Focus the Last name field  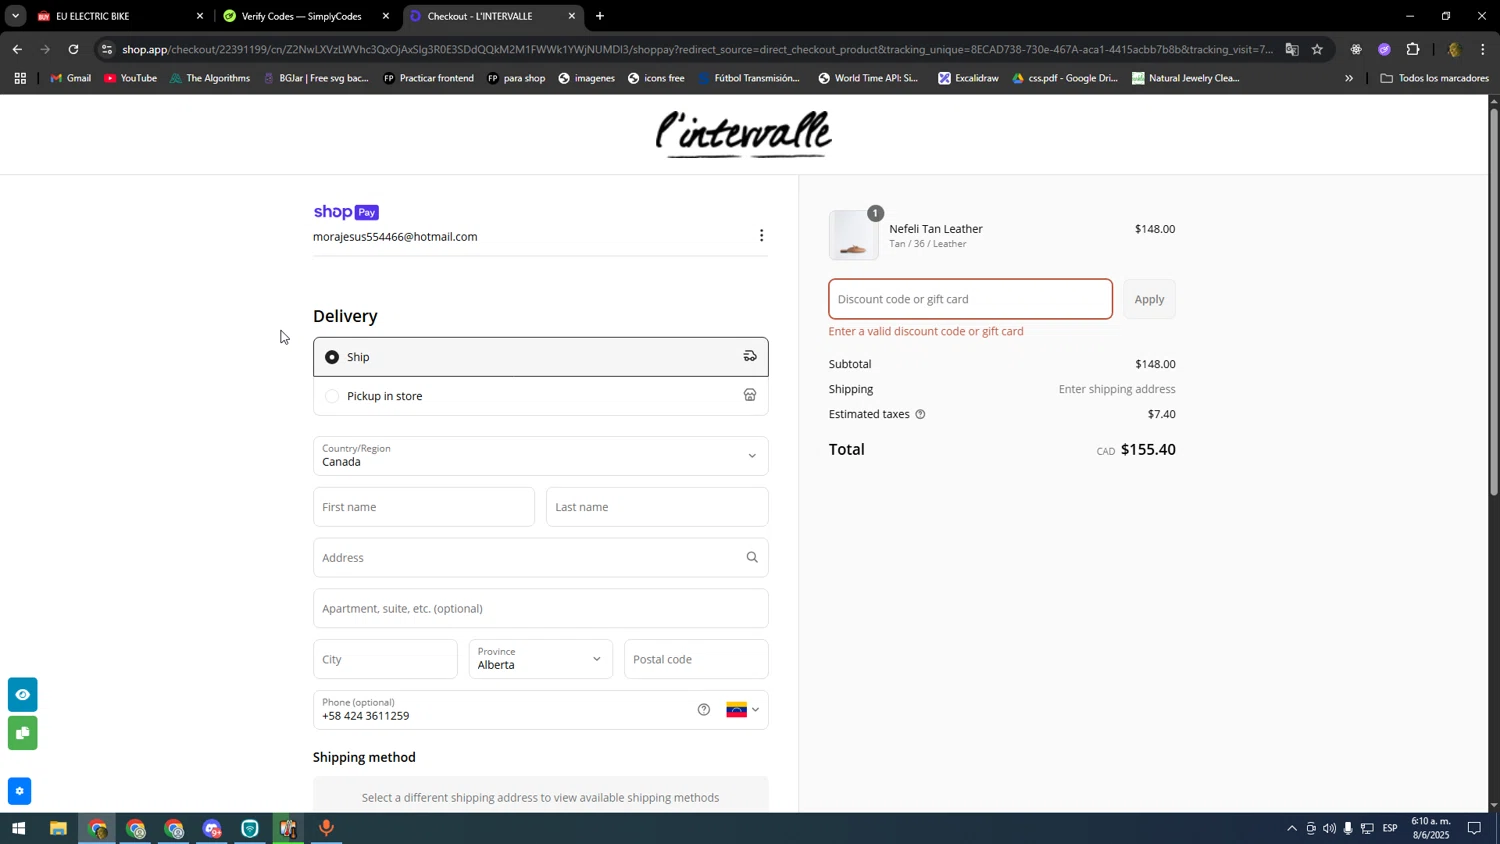click(657, 507)
